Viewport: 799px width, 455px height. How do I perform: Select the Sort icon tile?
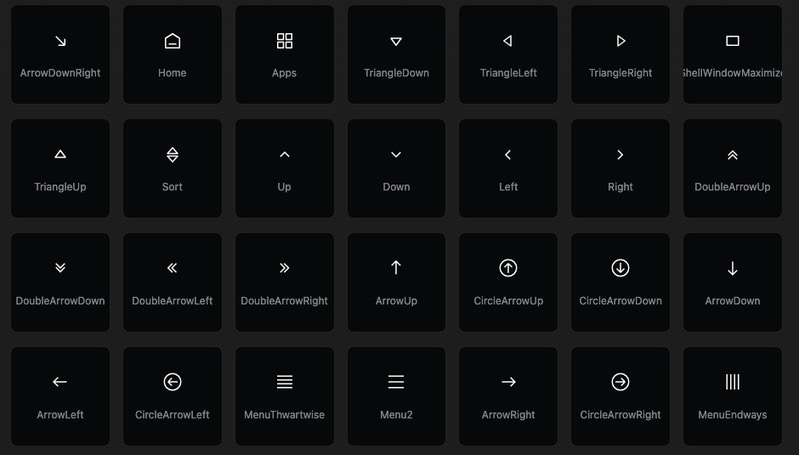(172, 169)
